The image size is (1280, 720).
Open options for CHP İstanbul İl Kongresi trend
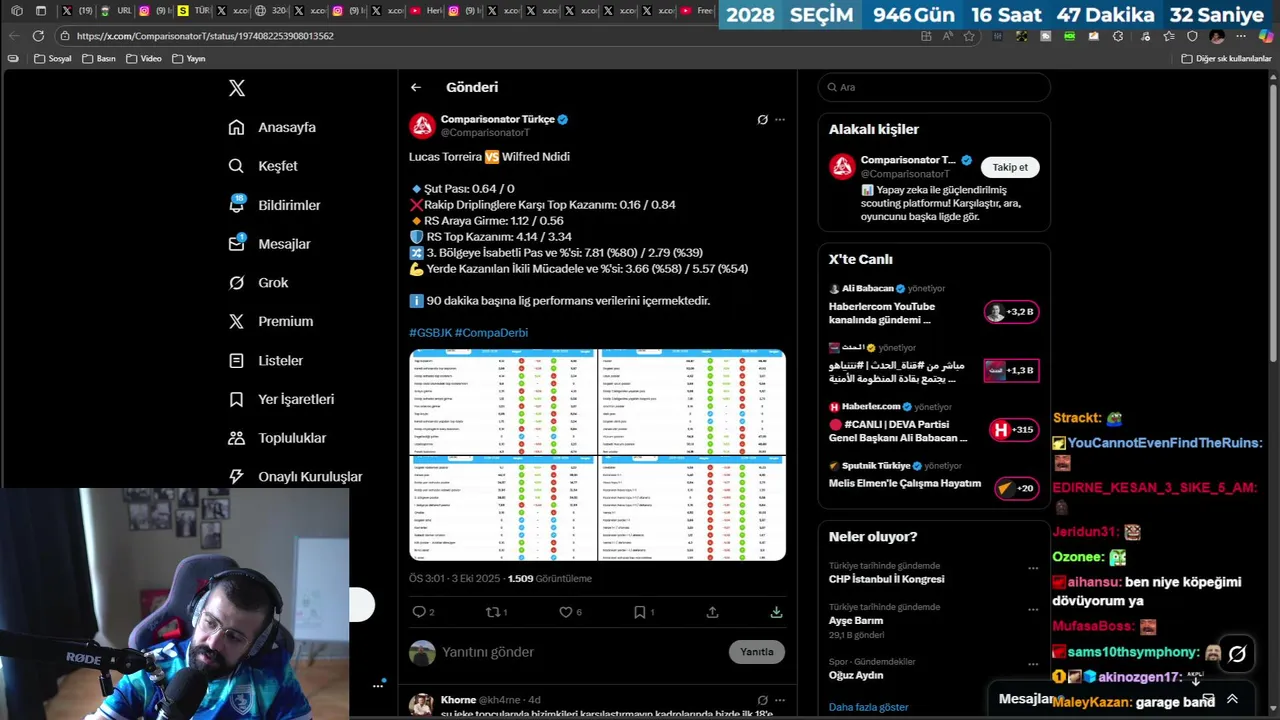pos(1033,568)
